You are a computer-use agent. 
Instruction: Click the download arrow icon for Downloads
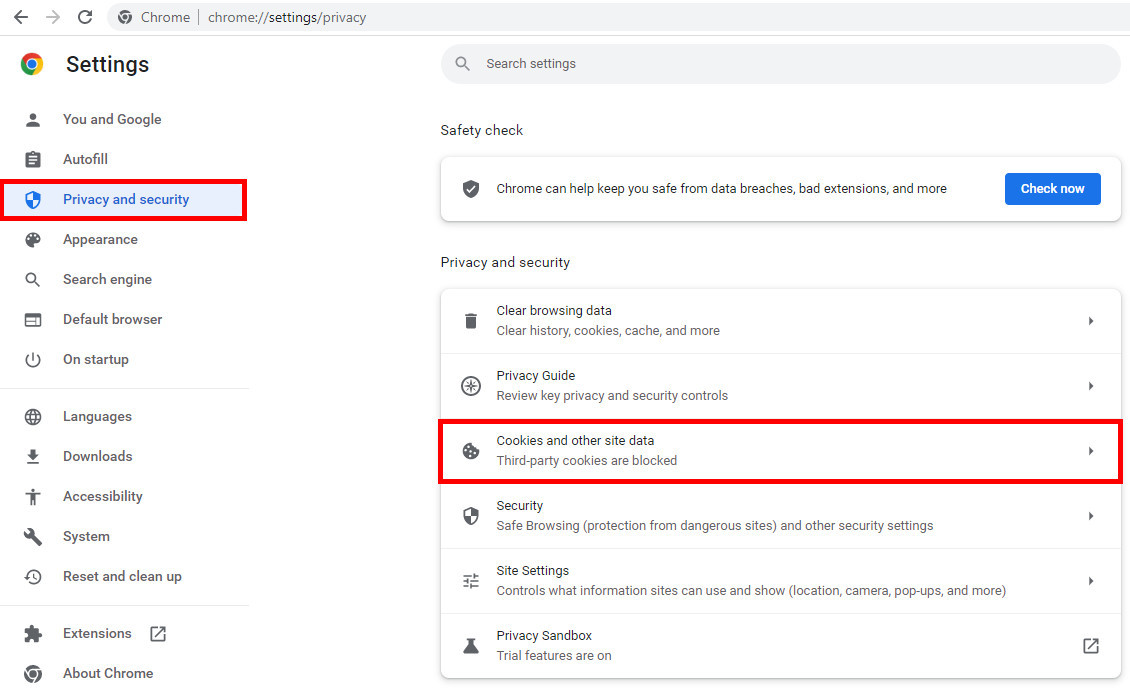pyautogui.click(x=32, y=456)
